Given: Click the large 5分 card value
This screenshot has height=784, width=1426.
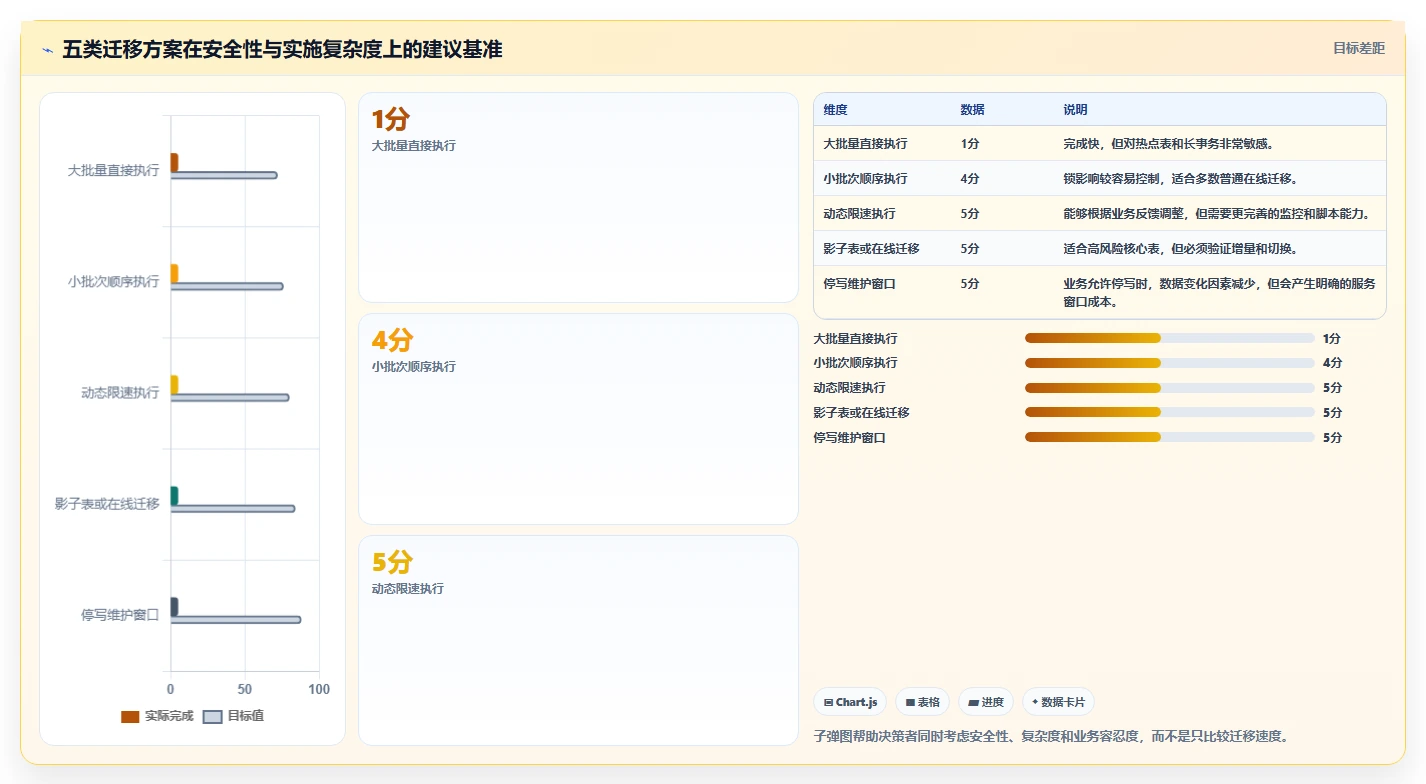Looking at the screenshot, I should pos(392,563).
